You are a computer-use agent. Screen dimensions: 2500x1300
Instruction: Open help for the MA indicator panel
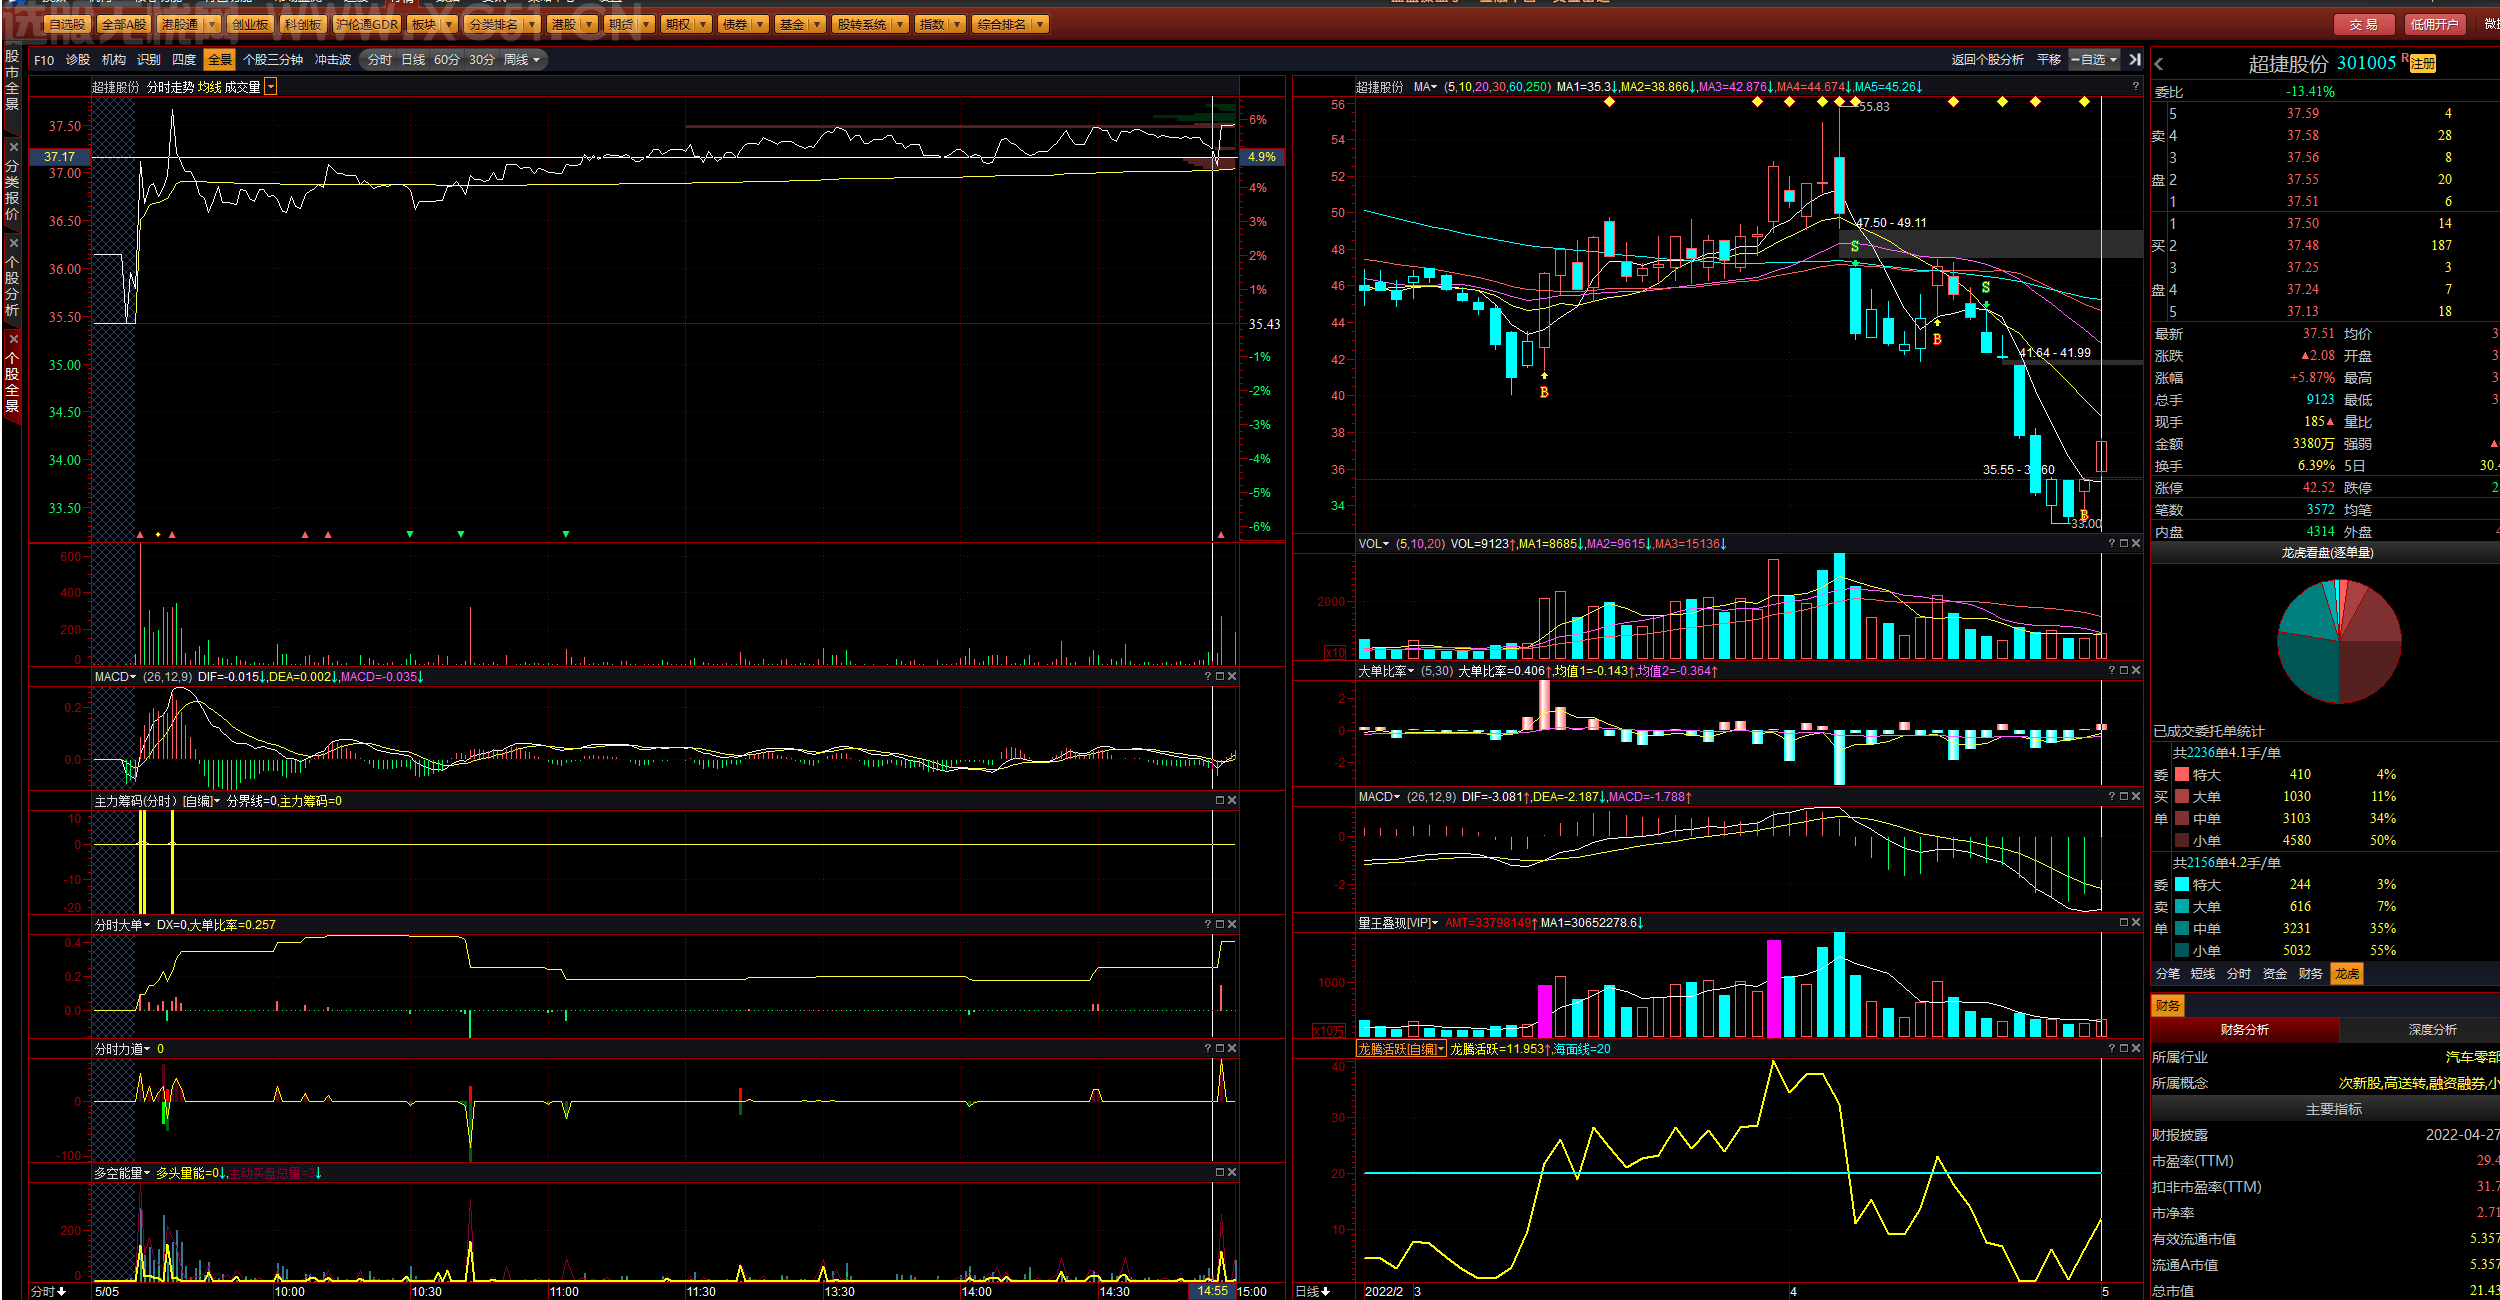pos(2135,87)
